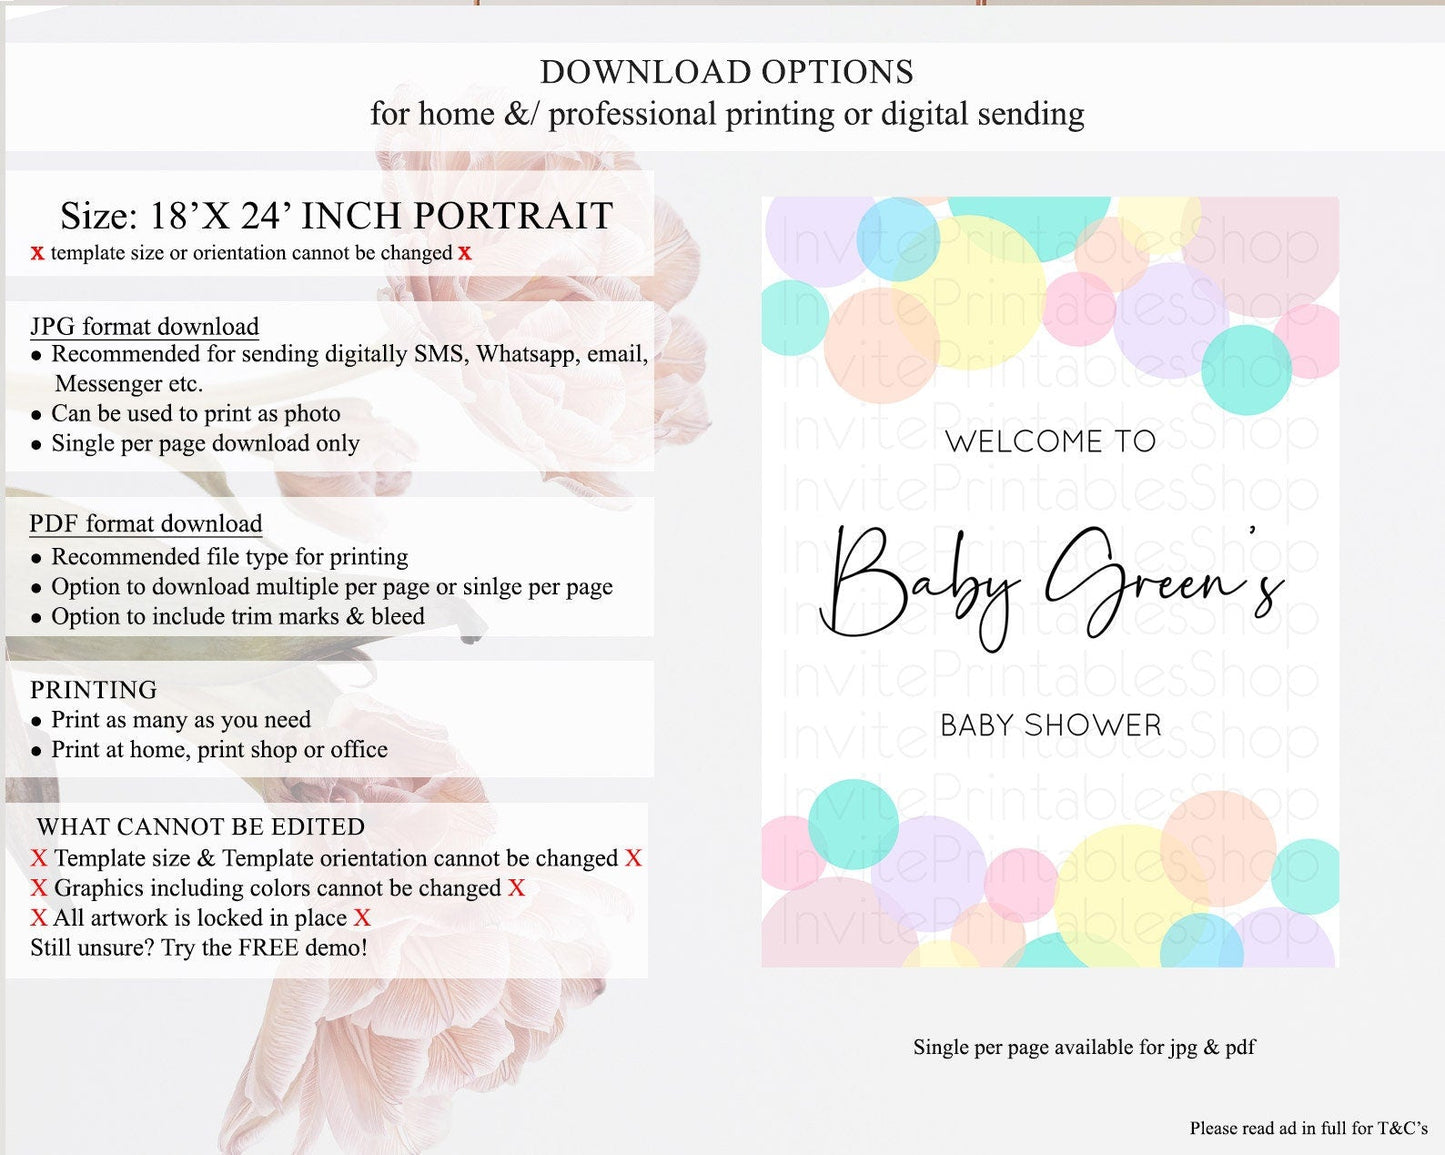Click the red X after "locked in place"
This screenshot has height=1155, width=1445.
[362, 919]
